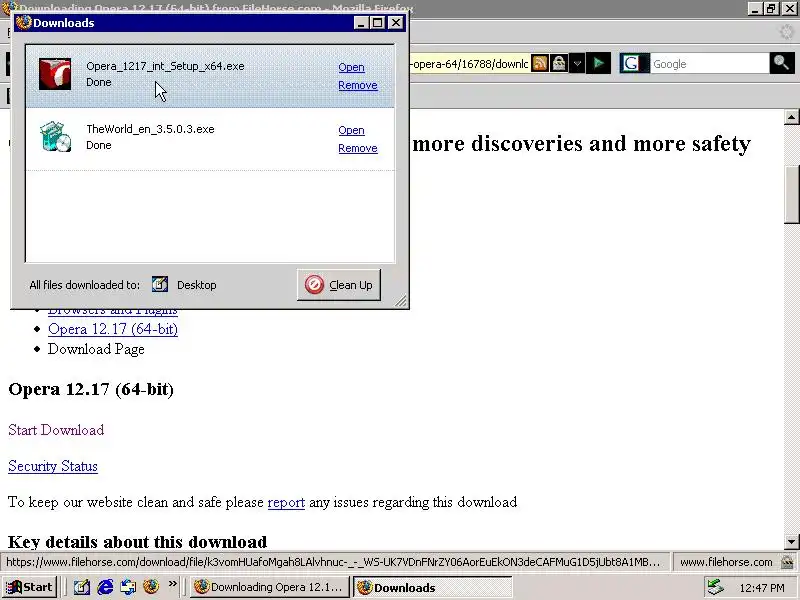Viewport: 800px width, 600px height.
Task: Click the status bar security icon
Action: [x=787, y=562]
